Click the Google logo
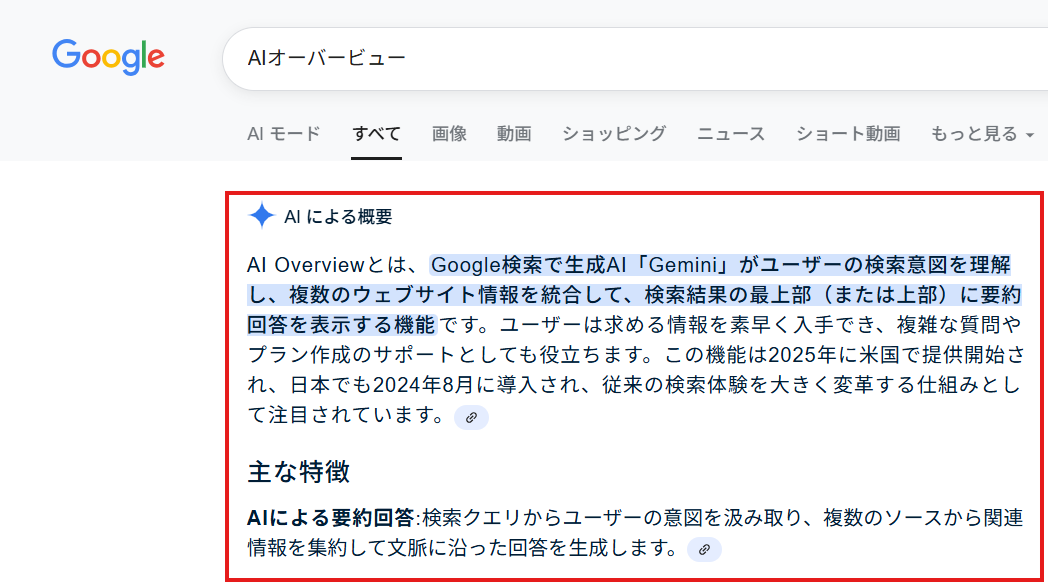 108,57
